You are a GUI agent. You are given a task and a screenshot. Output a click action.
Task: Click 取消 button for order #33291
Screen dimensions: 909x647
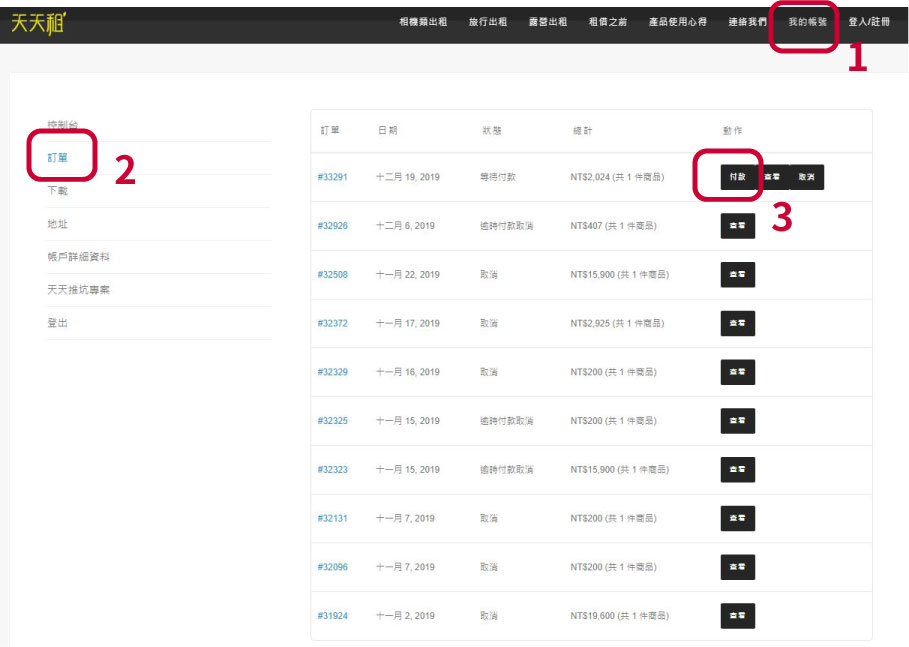[806, 177]
